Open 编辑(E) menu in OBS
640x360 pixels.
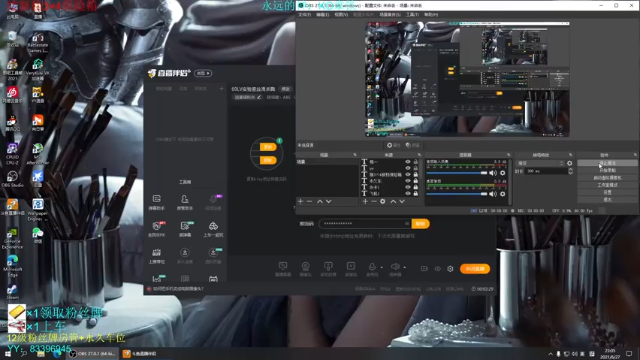322,15
